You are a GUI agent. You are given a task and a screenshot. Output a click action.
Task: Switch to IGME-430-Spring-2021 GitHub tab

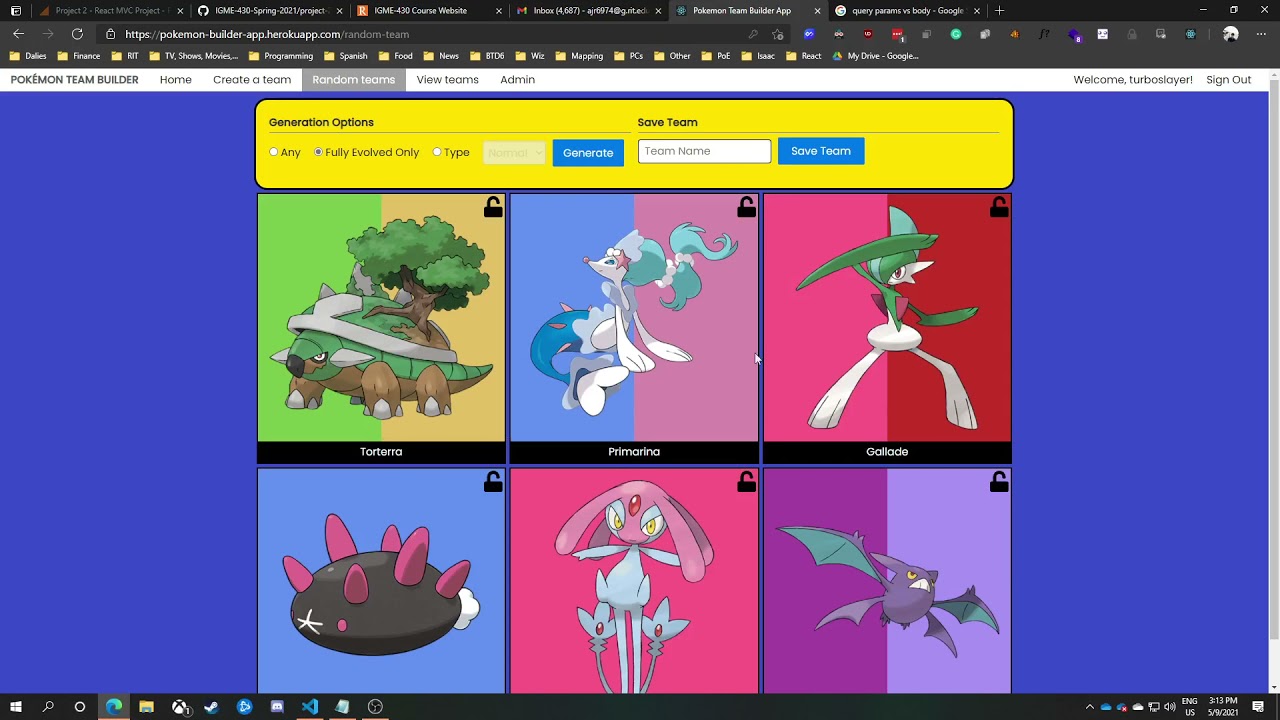(x=268, y=10)
